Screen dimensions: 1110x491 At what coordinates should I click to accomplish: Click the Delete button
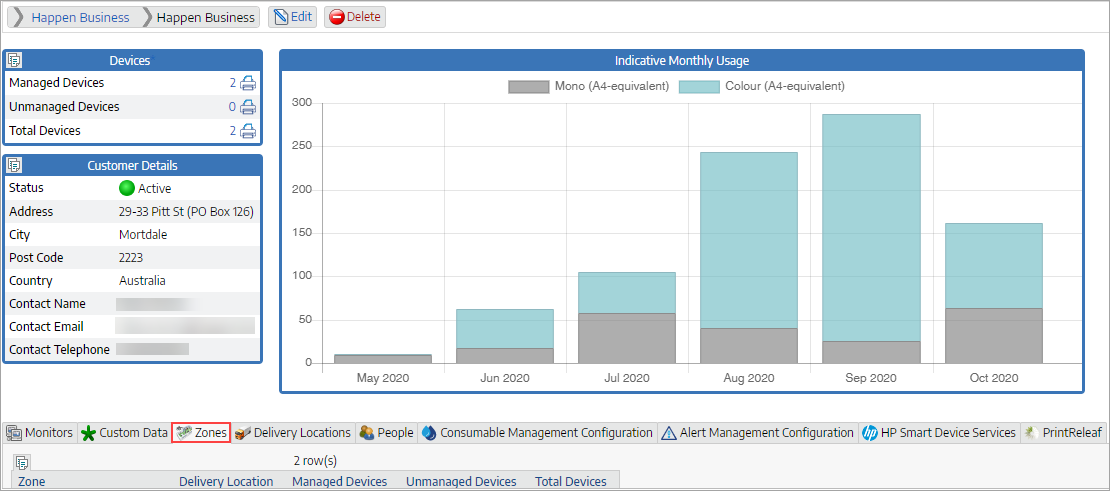coord(354,17)
